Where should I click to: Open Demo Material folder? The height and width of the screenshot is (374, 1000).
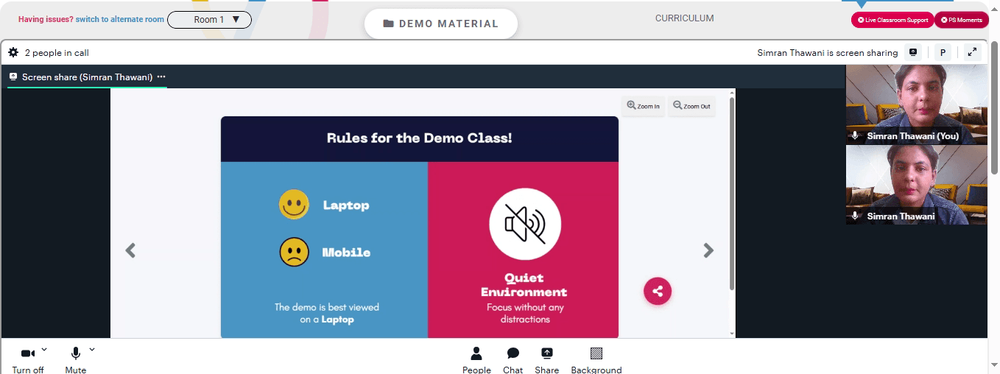click(441, 24)
